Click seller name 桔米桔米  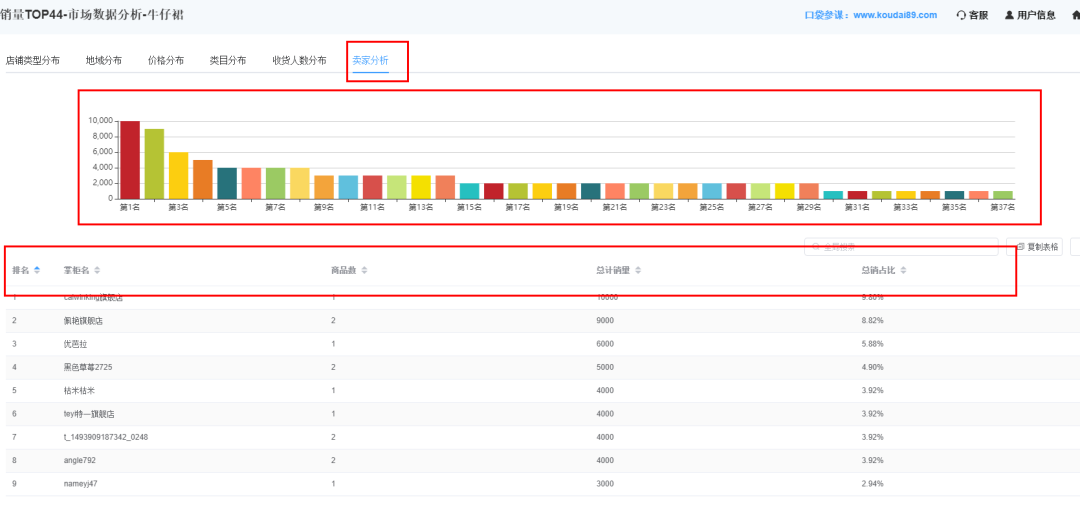tap(79, 390)
